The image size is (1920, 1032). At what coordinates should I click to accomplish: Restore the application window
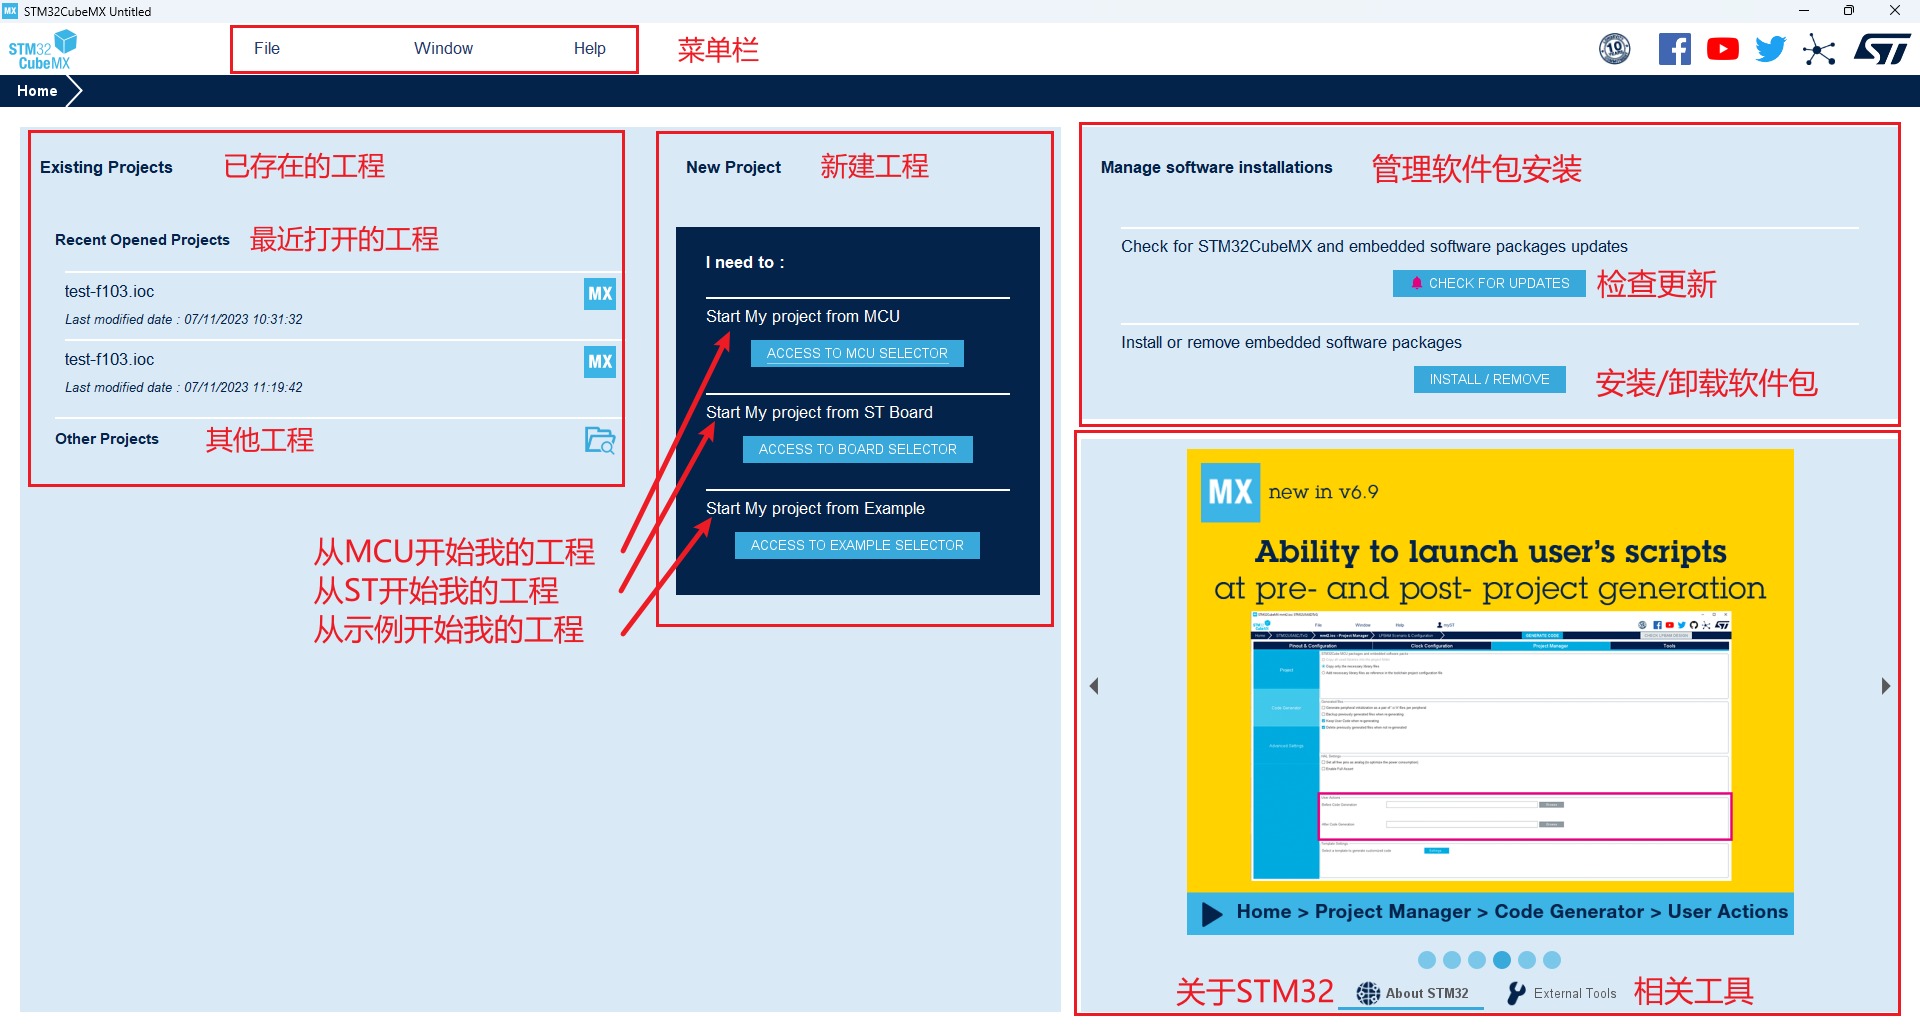click(1849, 11)
